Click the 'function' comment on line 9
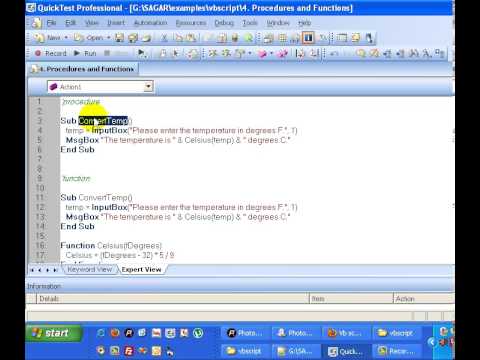This screenshot has height=360, width=480. 76,178
